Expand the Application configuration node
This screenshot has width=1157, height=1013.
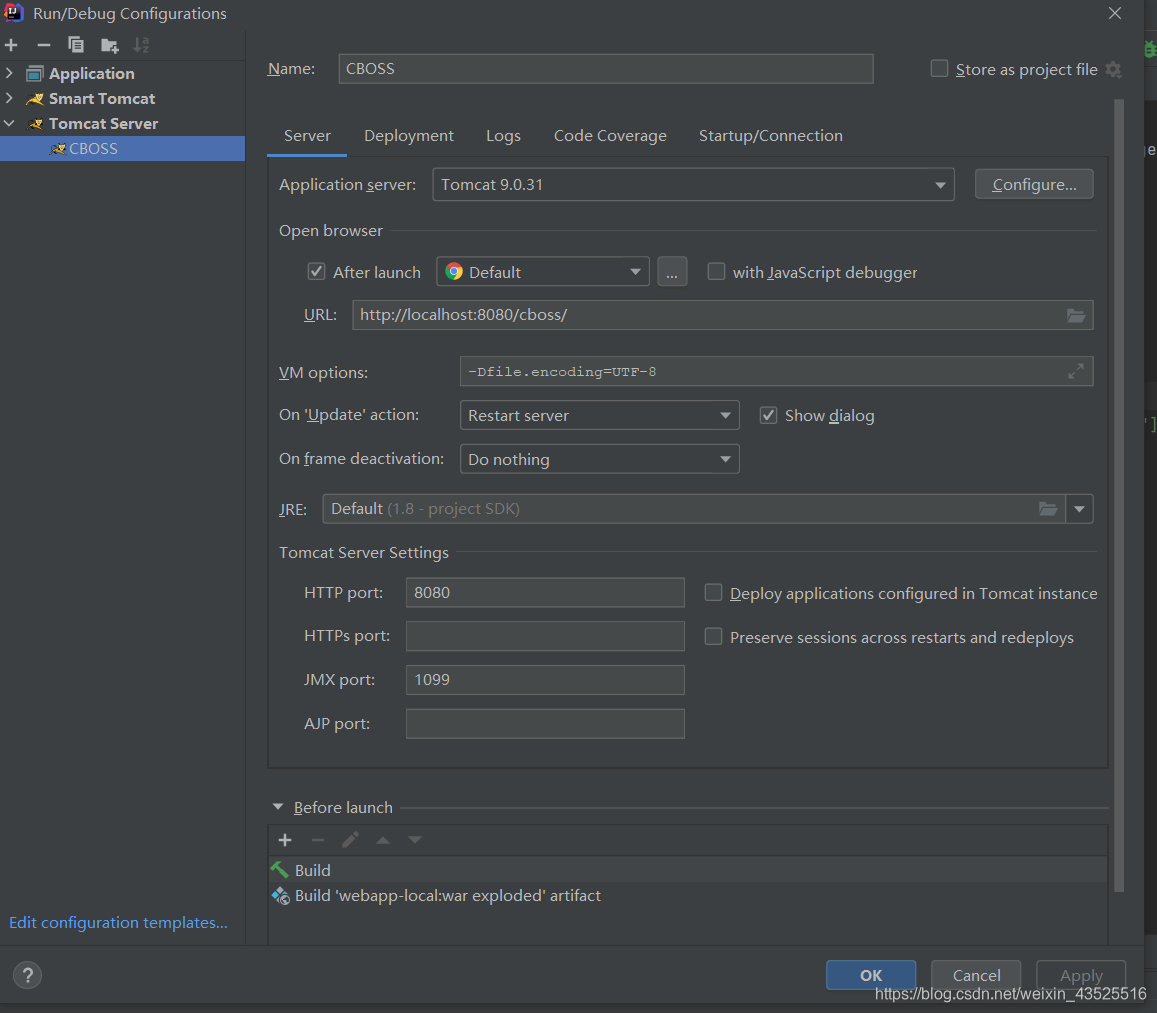coord(9,73)
